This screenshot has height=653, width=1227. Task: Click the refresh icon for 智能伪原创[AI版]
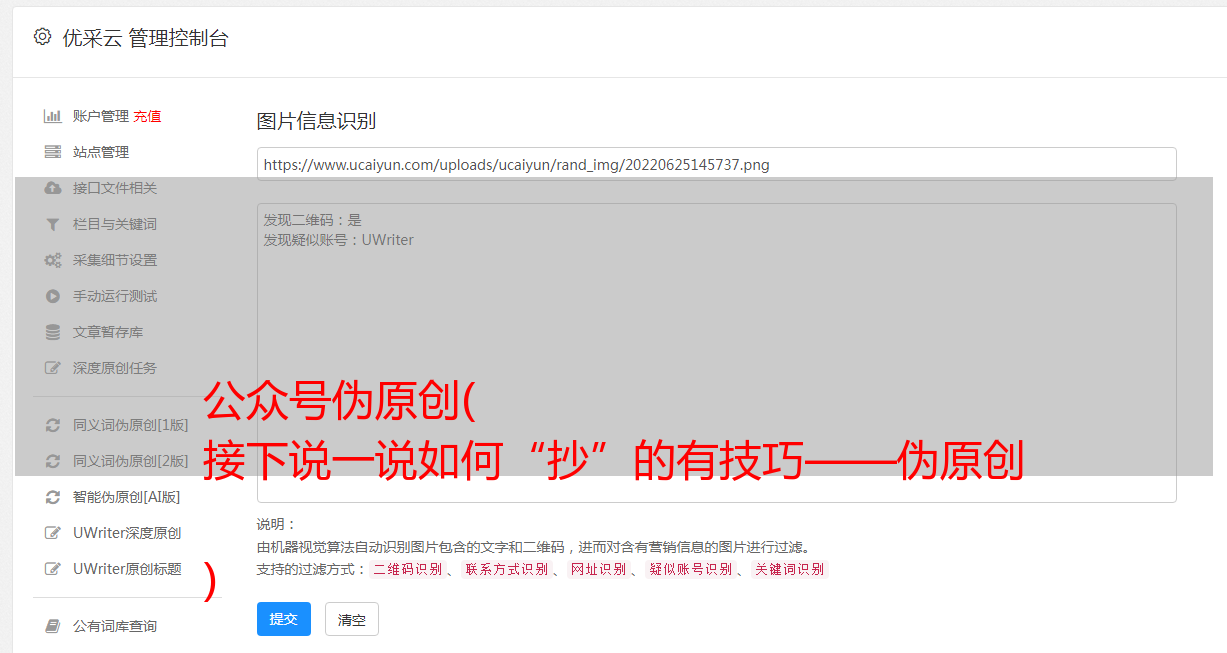tap(53, 497)
